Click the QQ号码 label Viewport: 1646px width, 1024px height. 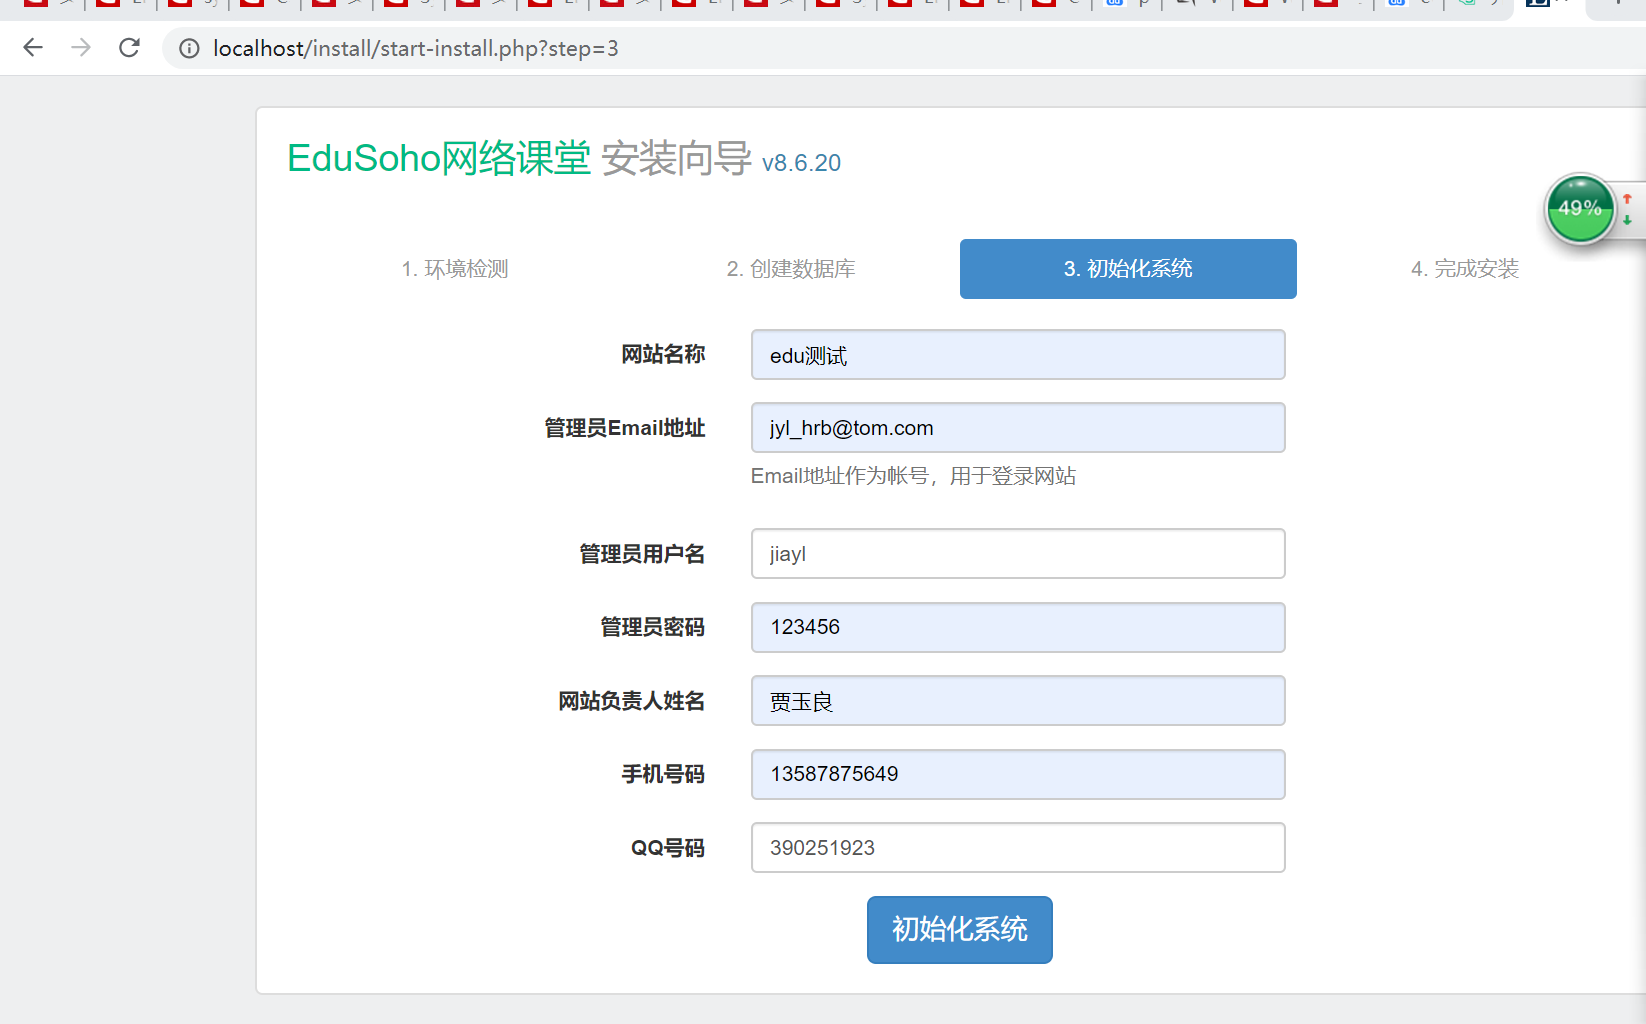point(667,848)
